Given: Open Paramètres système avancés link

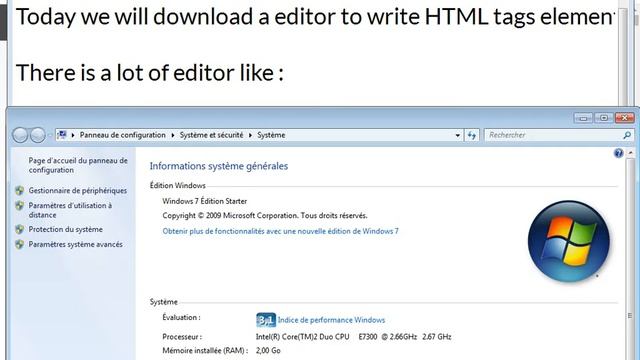Looking at the screenshot, I should (x=76, y=244).
